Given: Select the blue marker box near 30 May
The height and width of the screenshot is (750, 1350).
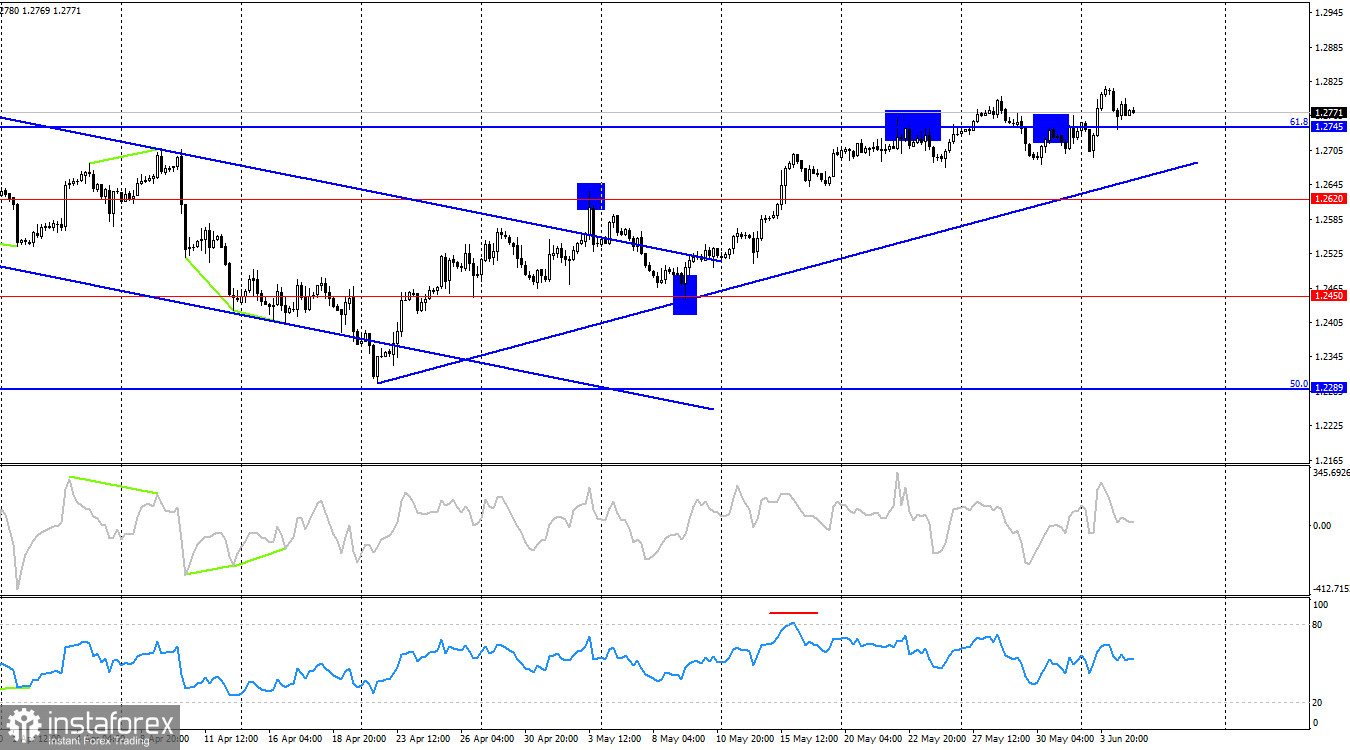Looking at the screenshot, I should coord(1051,128).
